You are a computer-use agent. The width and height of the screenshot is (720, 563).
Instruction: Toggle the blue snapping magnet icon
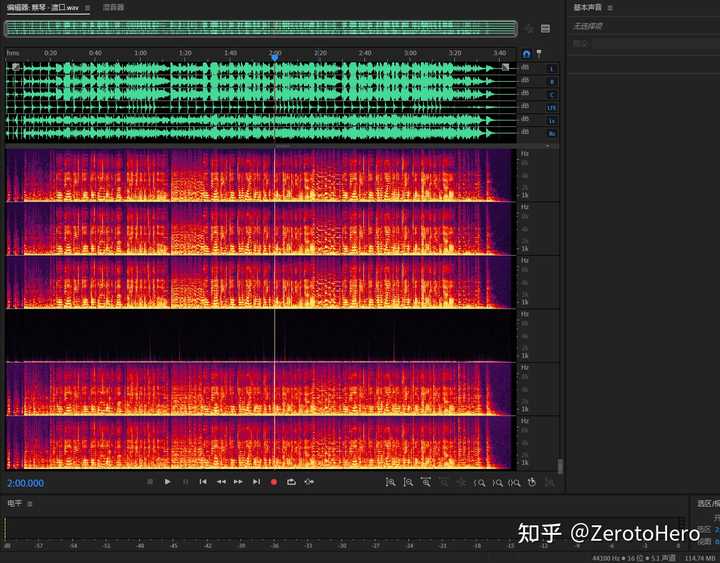(x=526, y=54)
